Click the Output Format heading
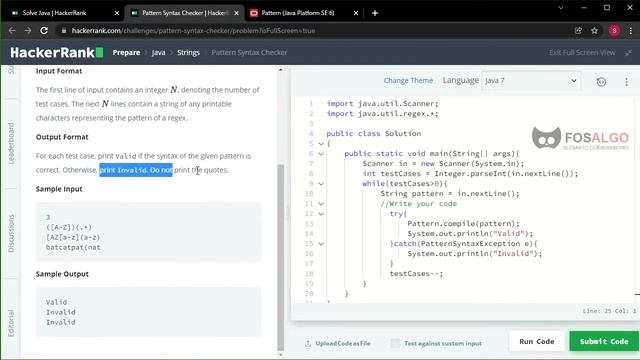 pyautogui.click(x=62, y=137)
